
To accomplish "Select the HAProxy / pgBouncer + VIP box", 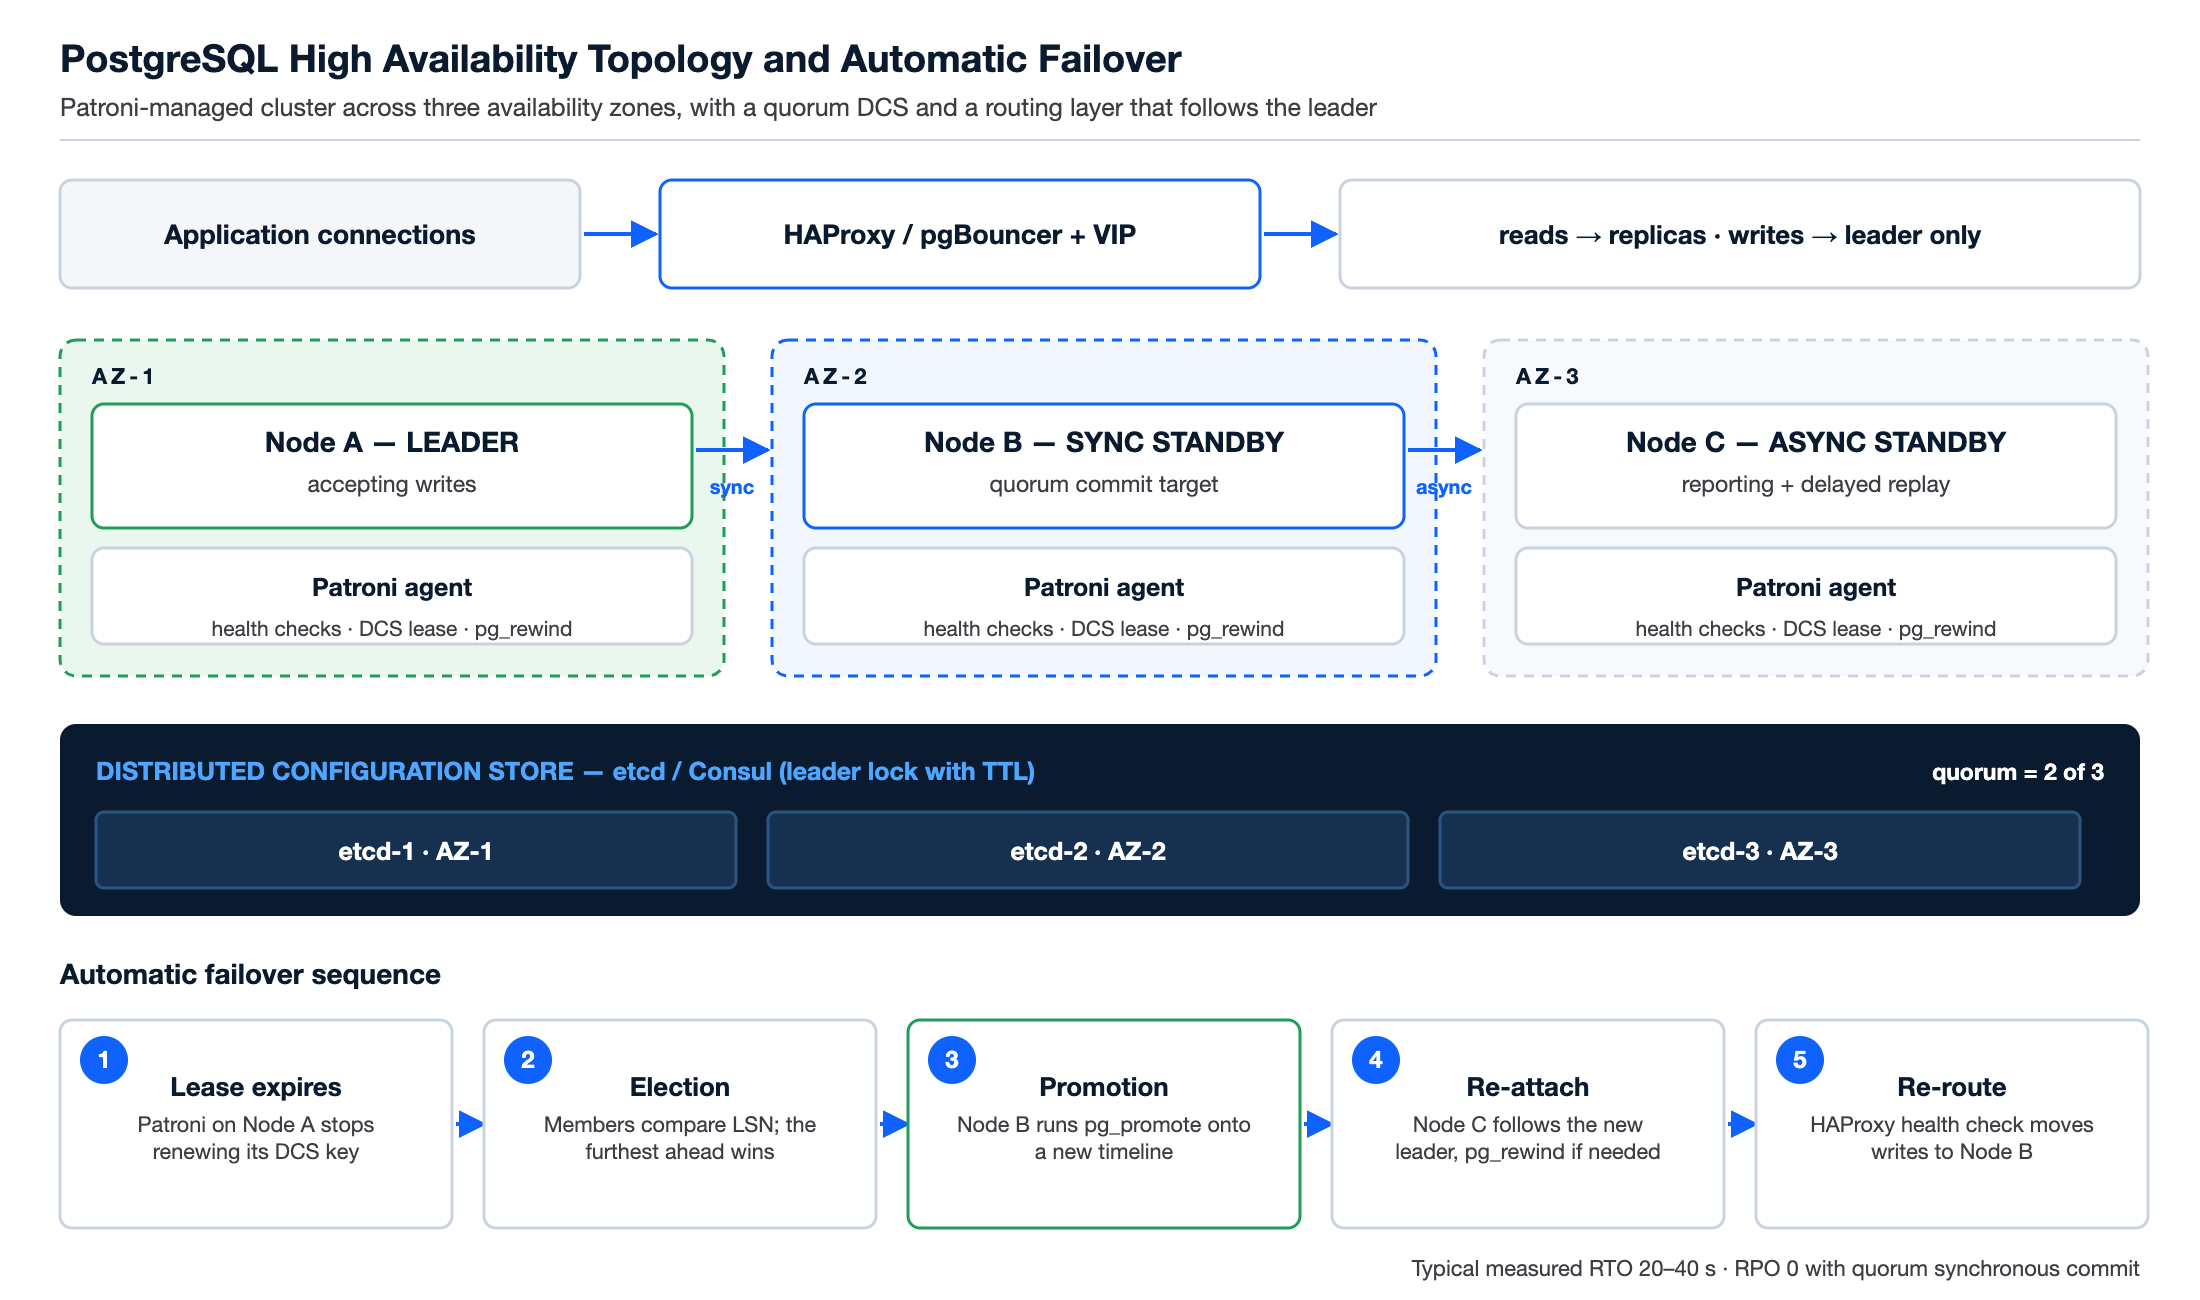I will (x=960, y=234).
